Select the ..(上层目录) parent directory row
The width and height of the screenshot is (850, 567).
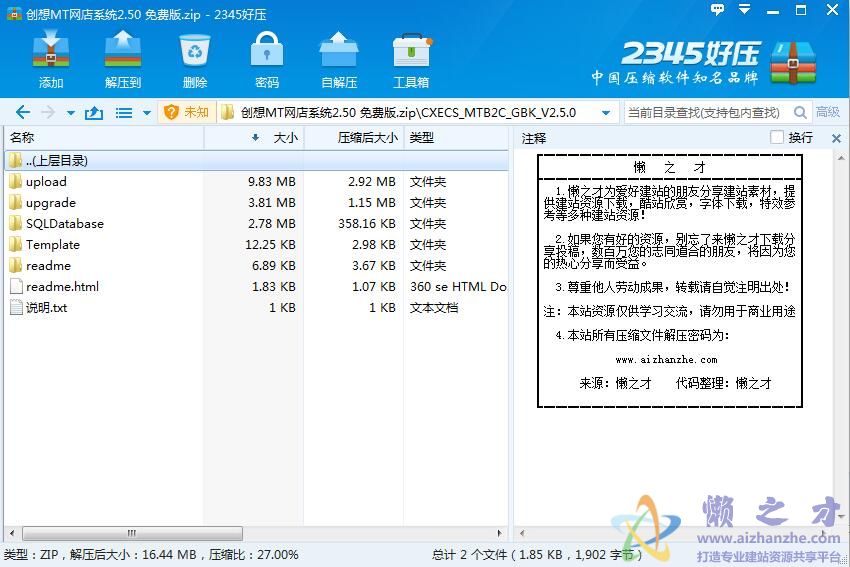pyautogui.click(x=257, y=160)
